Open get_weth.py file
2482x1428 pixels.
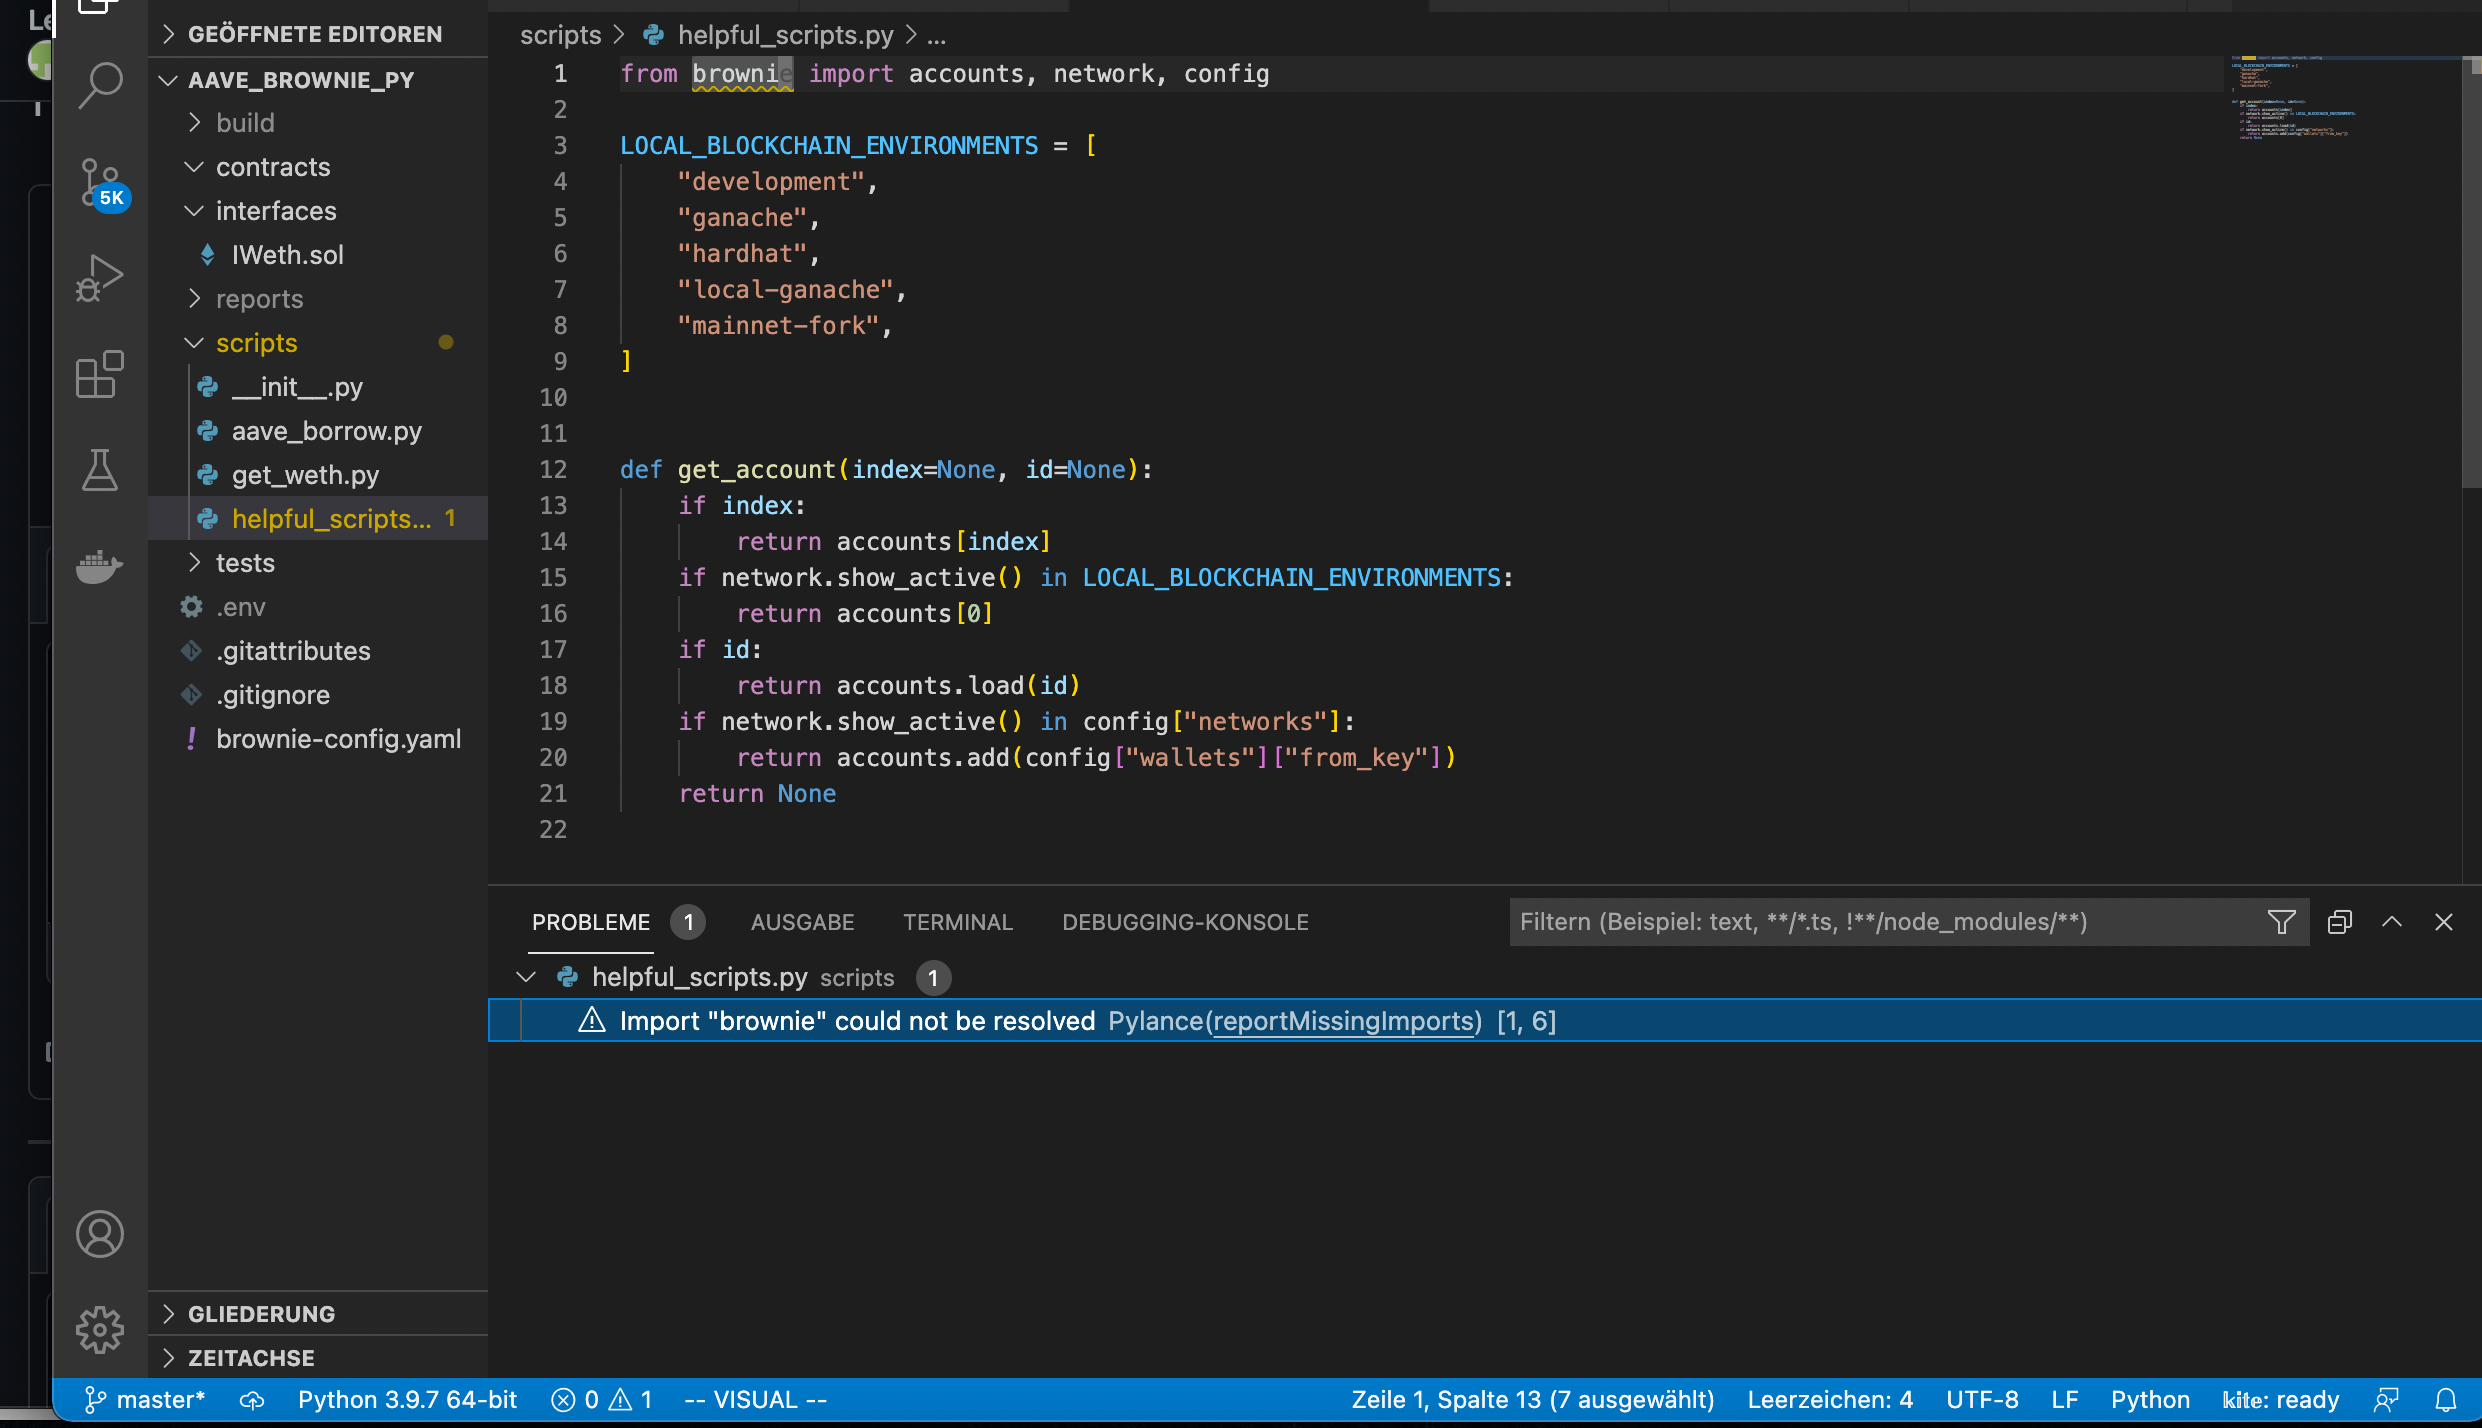click(x=318, y=475)
